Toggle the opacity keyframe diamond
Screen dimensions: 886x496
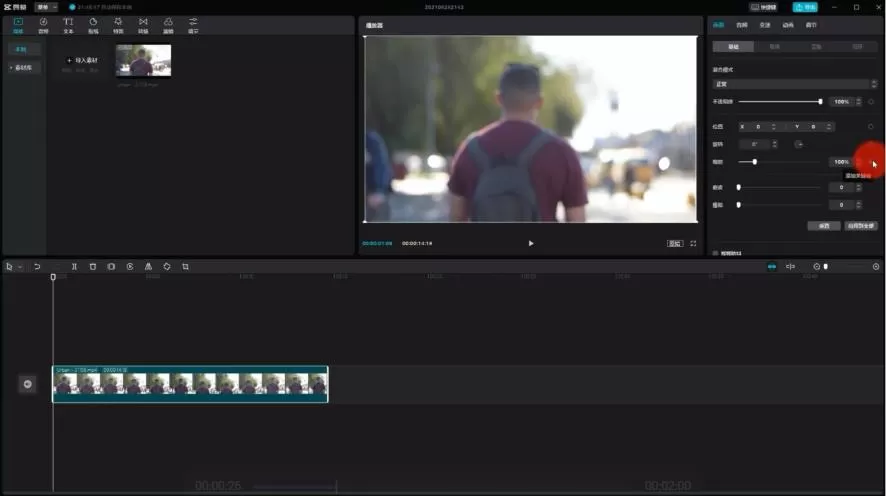point(871,102)
